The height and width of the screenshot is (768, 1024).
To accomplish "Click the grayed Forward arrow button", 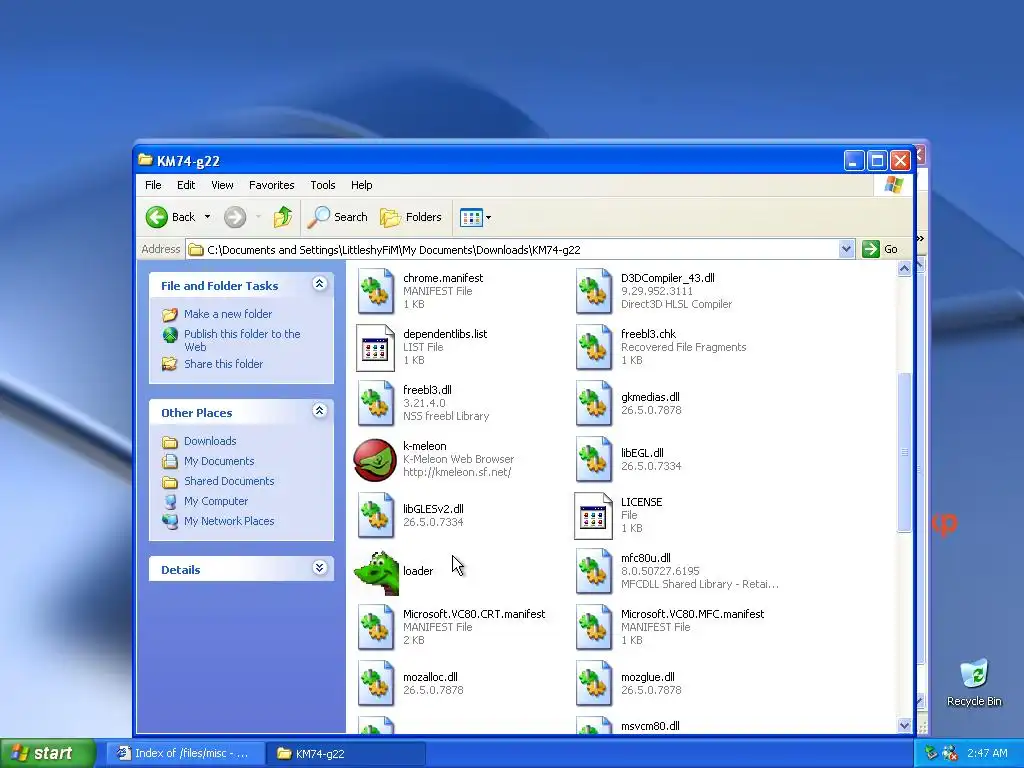I will (x=235, y=217).
